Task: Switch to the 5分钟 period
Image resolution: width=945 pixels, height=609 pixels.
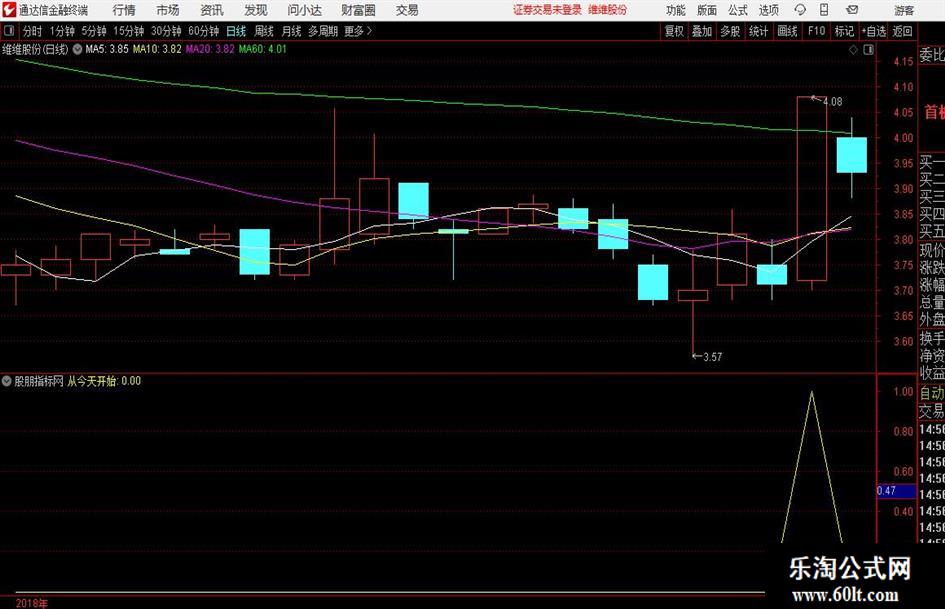Action: click(x=94, y=31)
